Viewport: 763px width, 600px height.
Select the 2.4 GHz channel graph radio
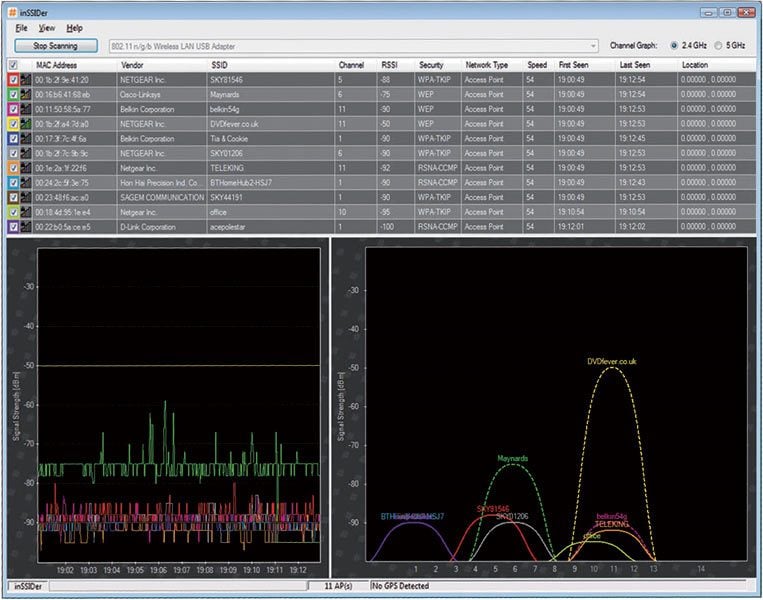(x=674, y=46)
